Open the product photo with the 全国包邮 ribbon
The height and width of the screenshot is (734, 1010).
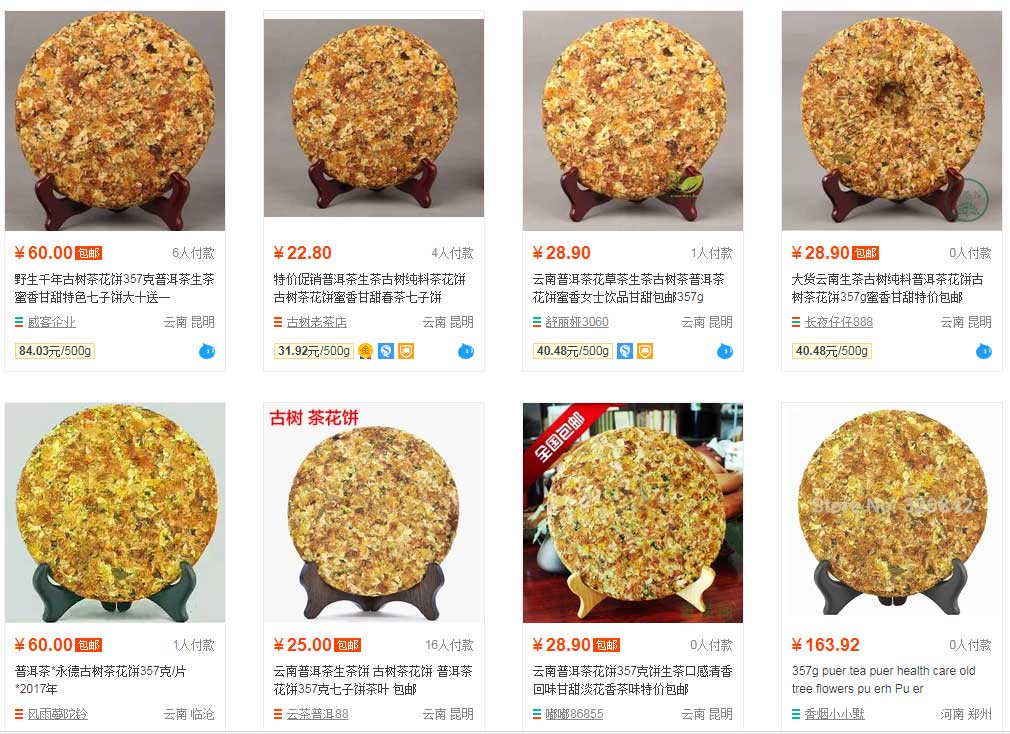coord(633,513)
